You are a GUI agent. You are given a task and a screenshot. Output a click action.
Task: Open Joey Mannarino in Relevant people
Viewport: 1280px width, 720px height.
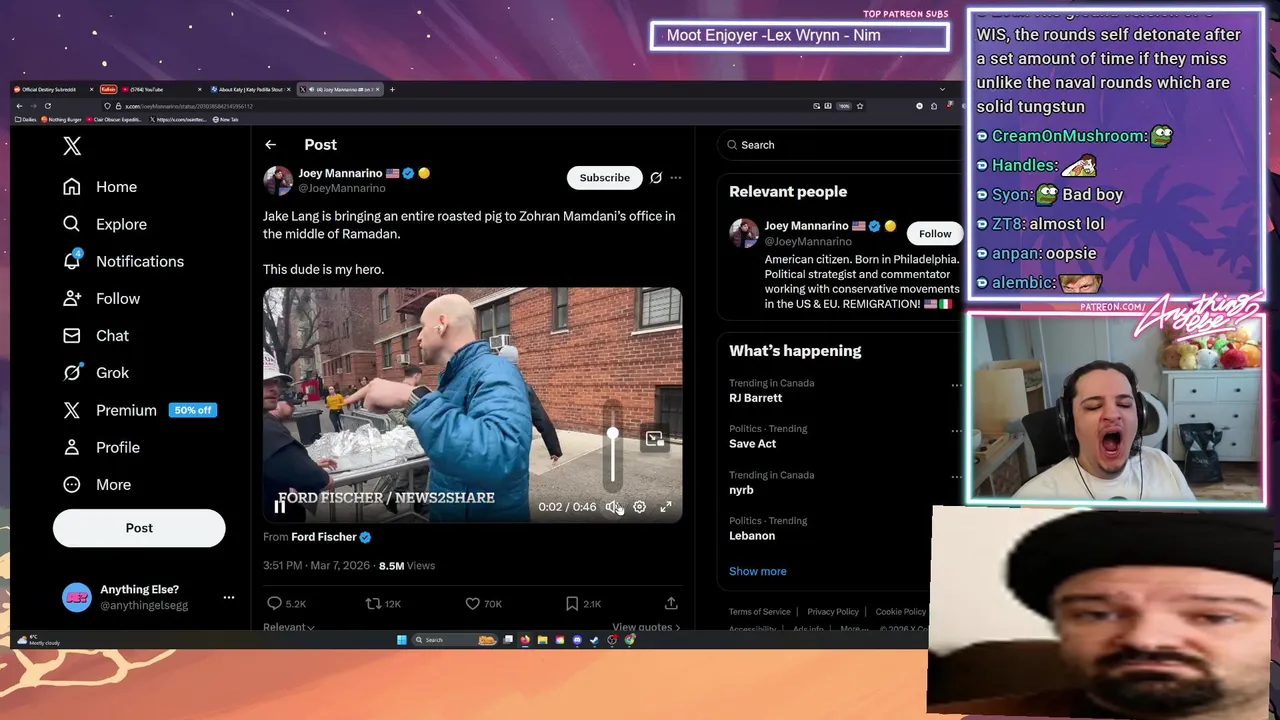[807, 226]
